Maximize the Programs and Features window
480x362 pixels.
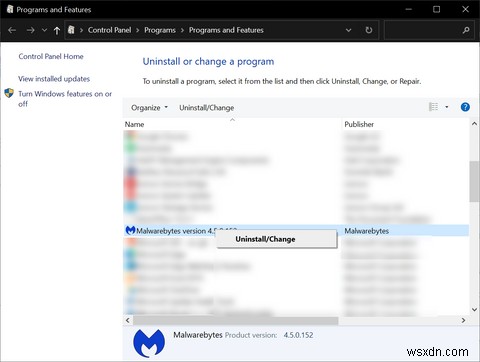click(436, 9)
